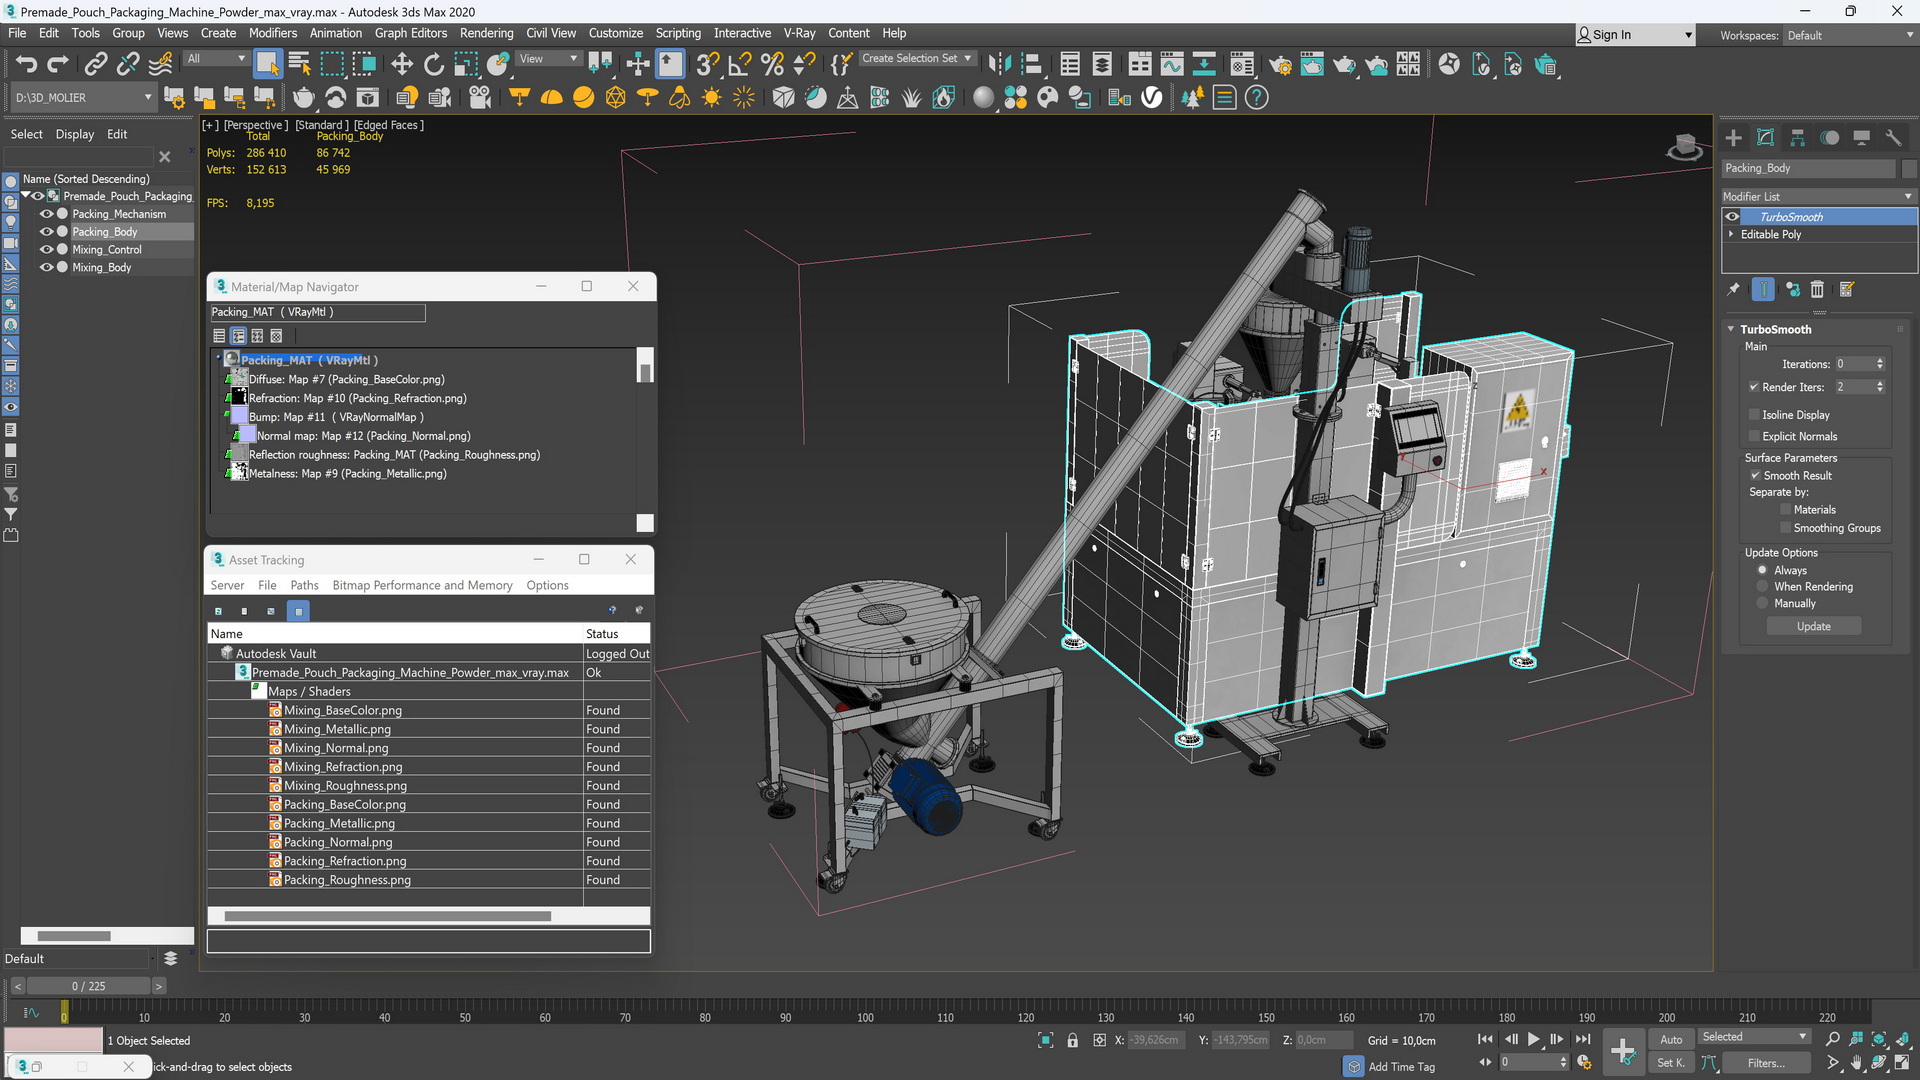Open the All selection filter dropdown
This screenshot has height=1080, width=1920.
216,59
